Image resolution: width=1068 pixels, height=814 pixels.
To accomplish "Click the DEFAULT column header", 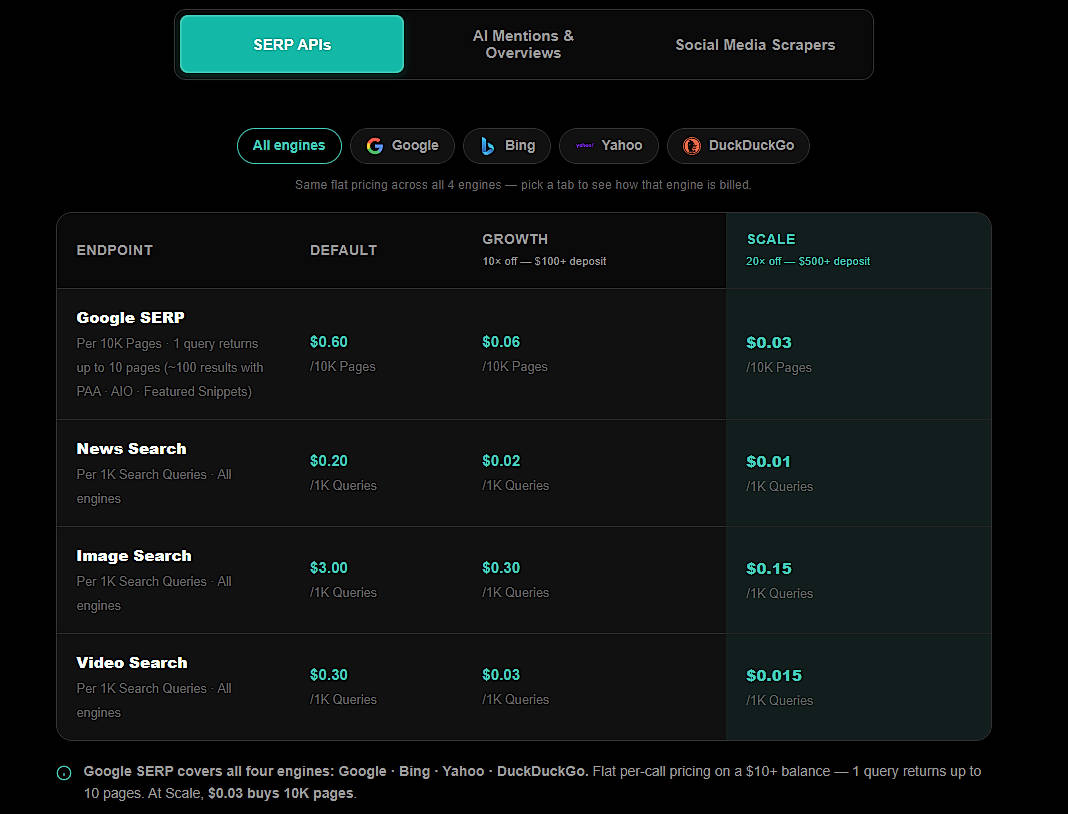I will pyautogui.click(x=343, y=250).
